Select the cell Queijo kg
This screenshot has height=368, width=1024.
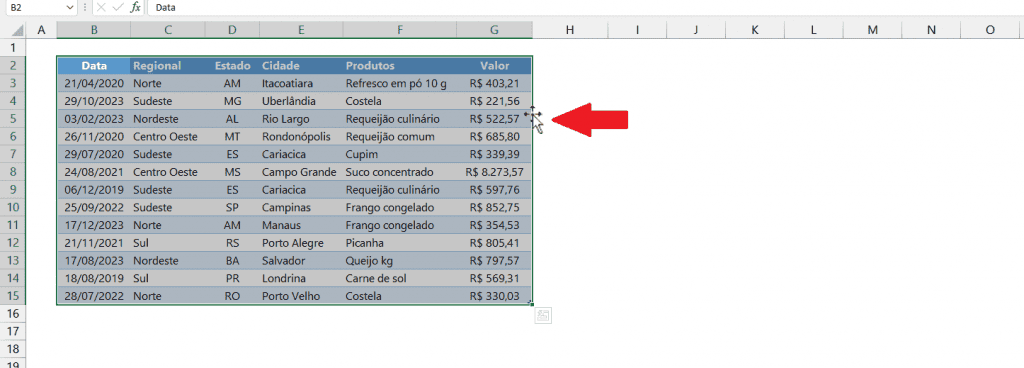(400, 260)
